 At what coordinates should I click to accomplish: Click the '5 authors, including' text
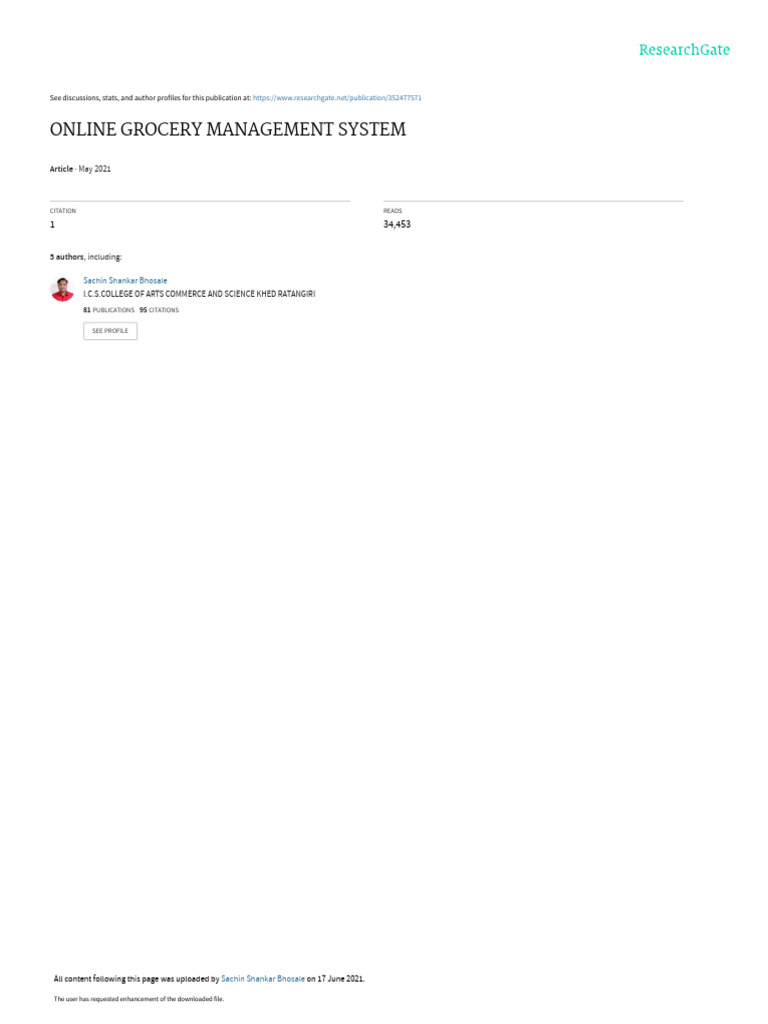[86, 257]
